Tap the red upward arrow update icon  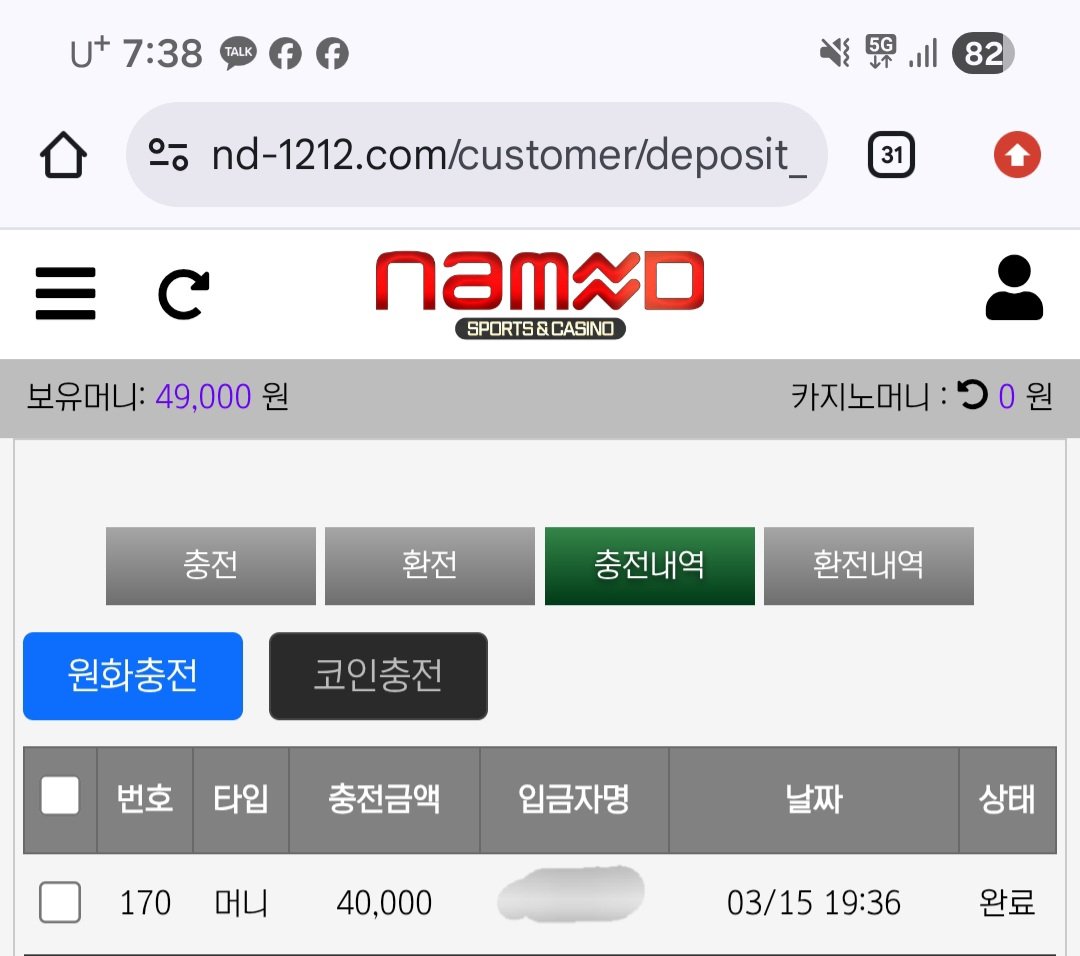pos(1017,154)
